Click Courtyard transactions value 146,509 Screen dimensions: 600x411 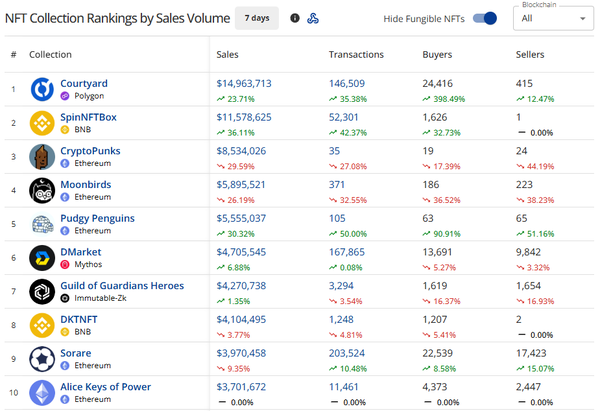click(347, 83)
